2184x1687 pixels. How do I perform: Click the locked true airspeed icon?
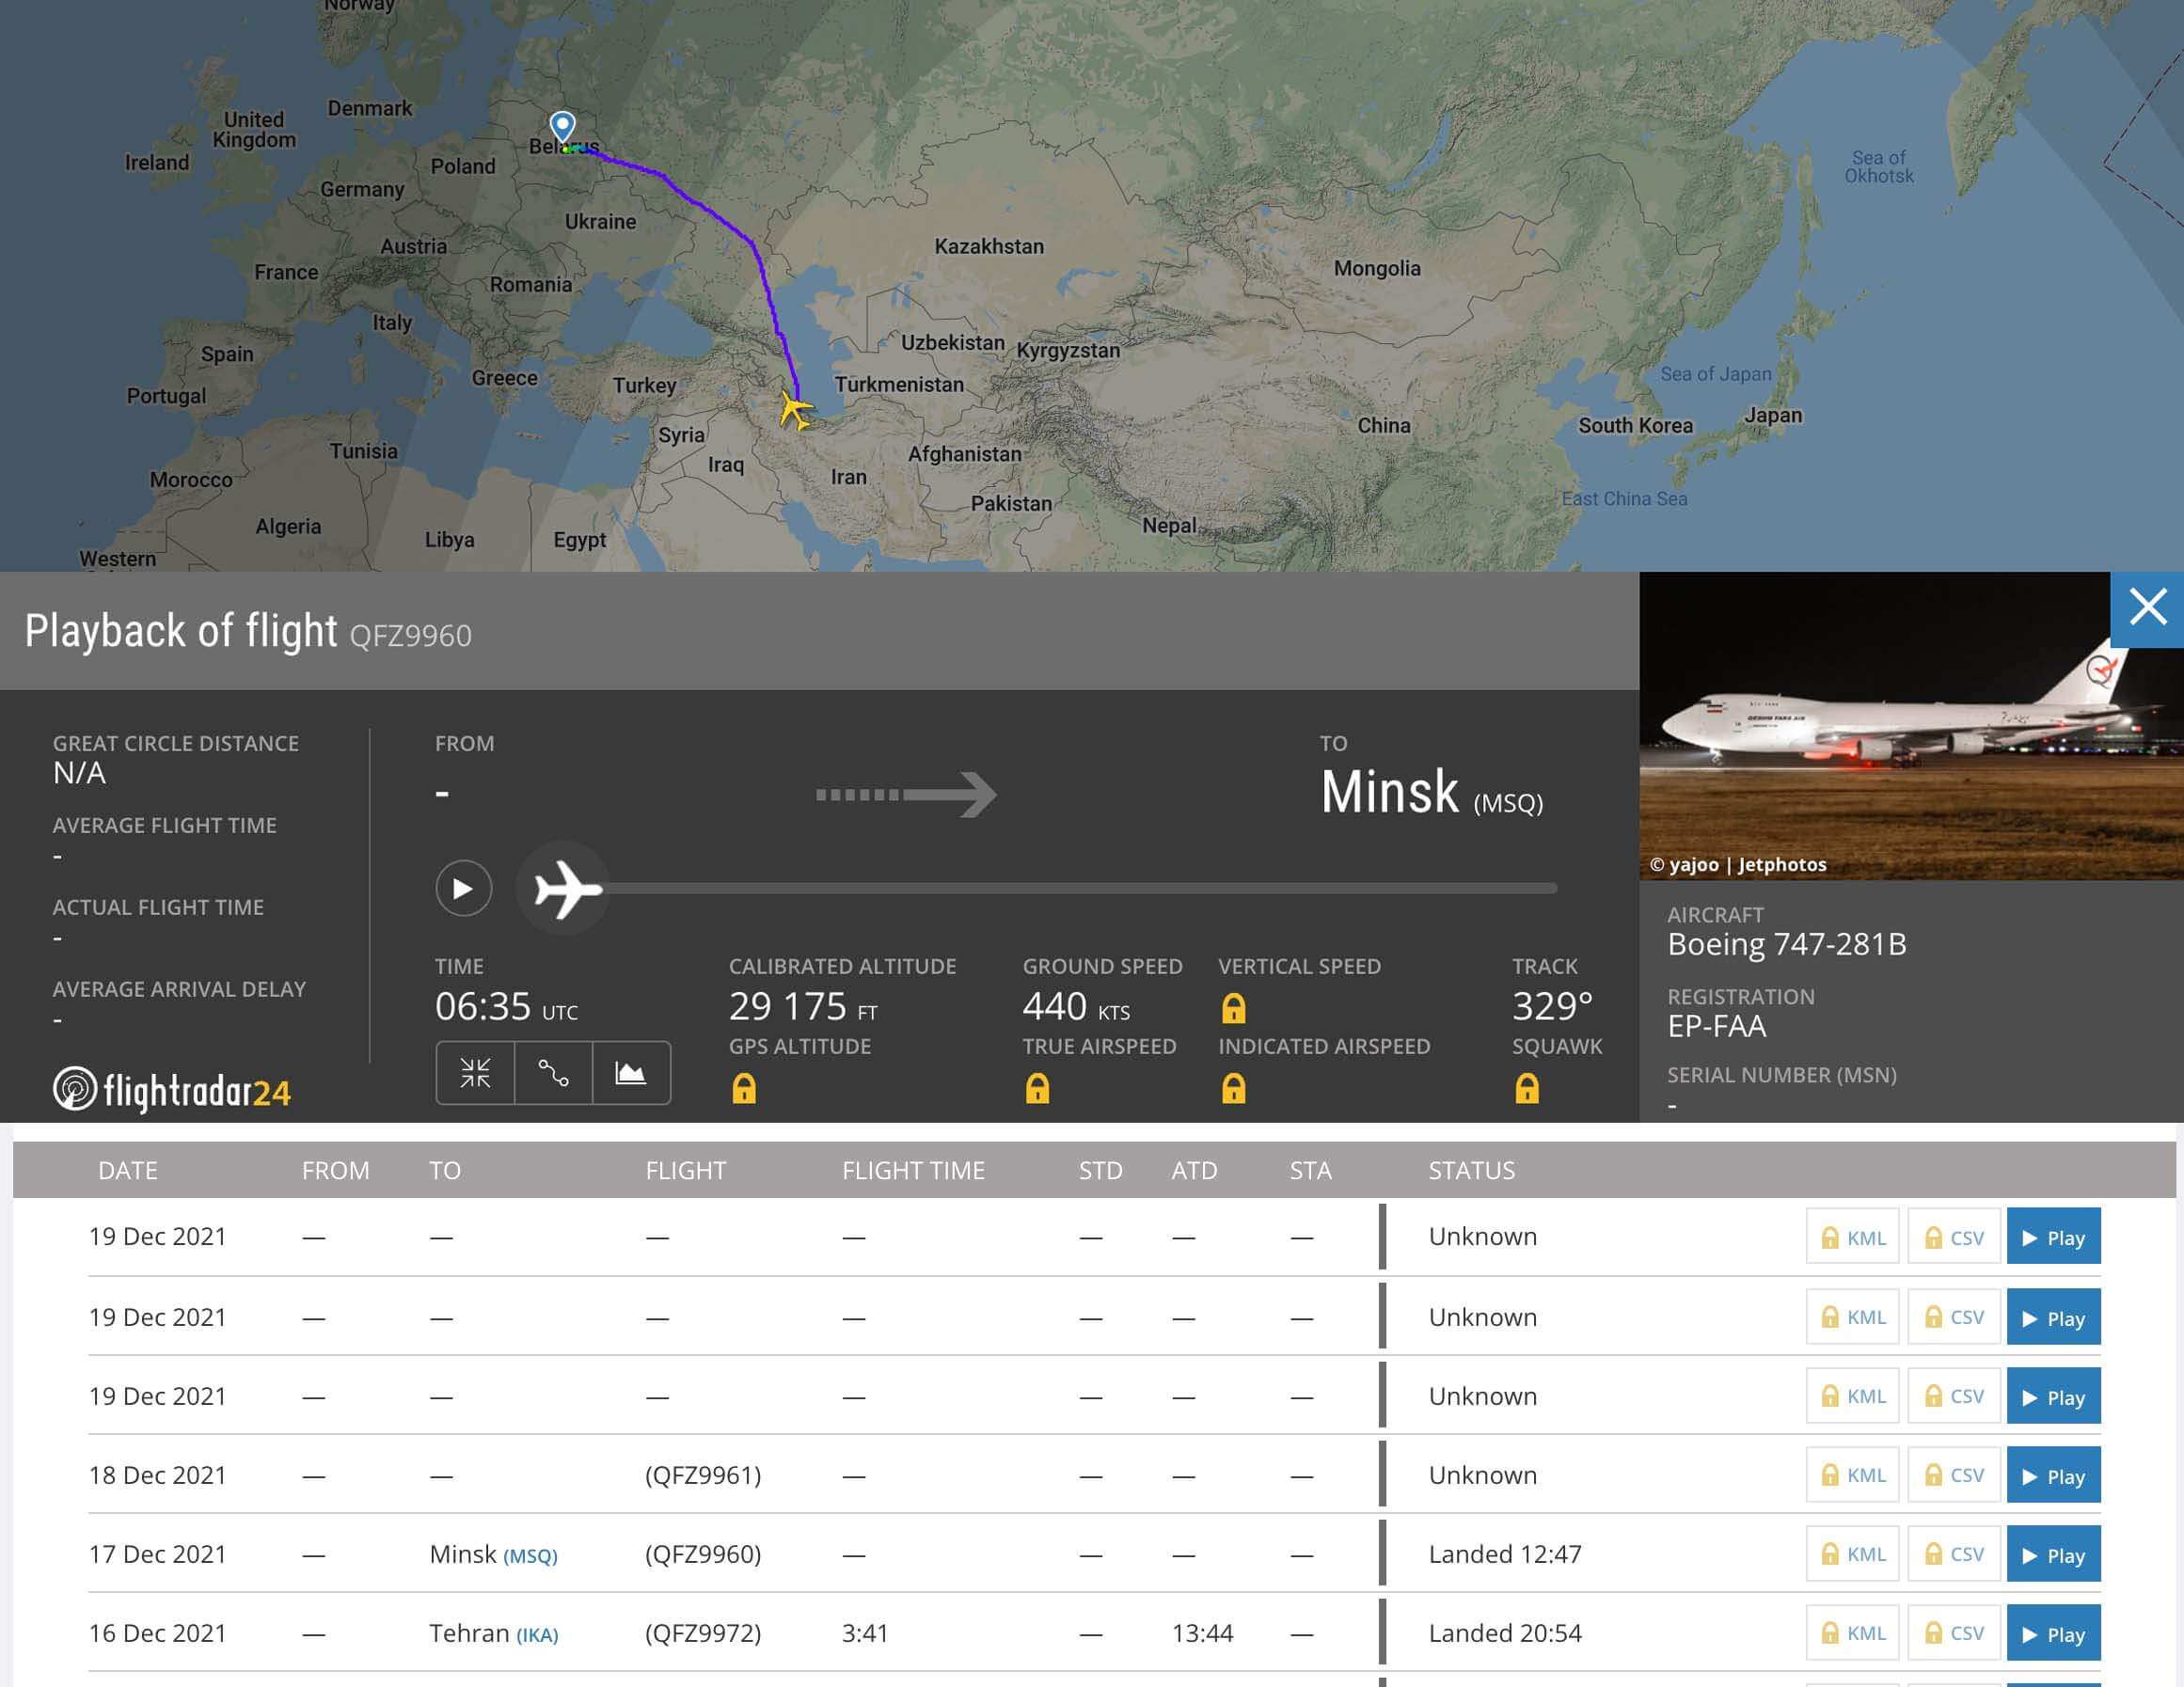coord(1037,1088)
